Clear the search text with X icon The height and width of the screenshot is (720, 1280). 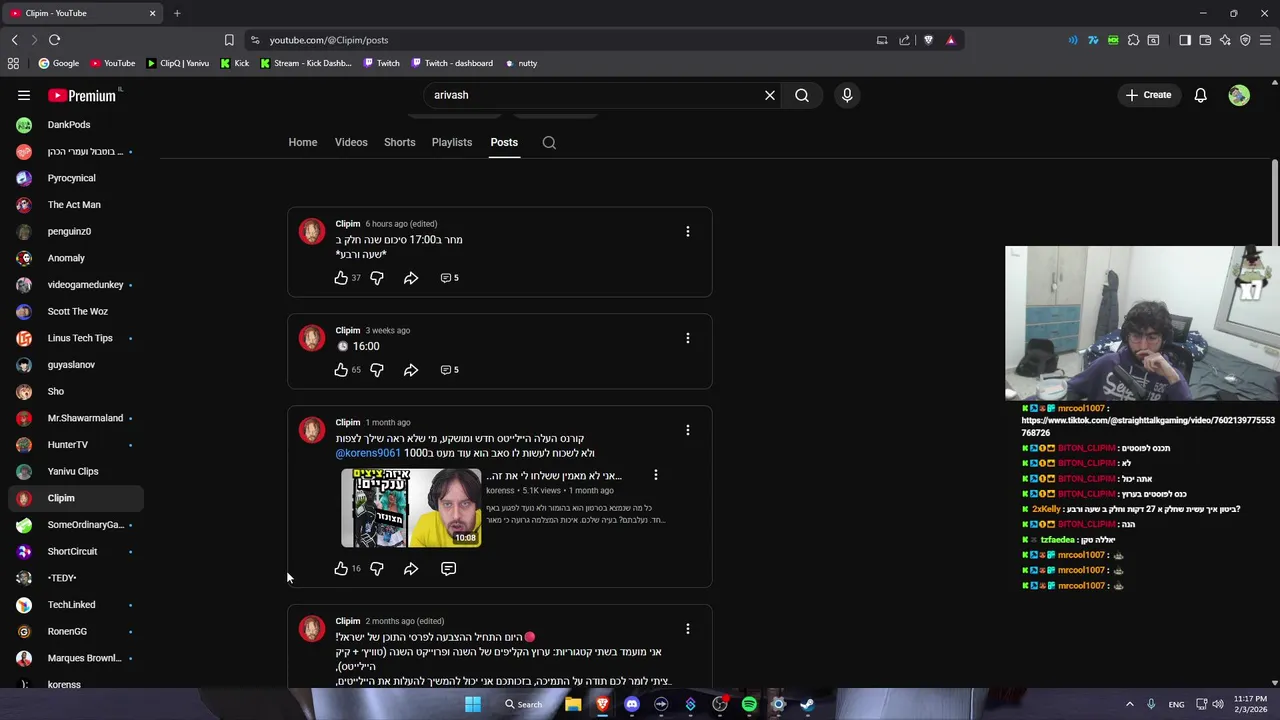(x=770, y=95)
